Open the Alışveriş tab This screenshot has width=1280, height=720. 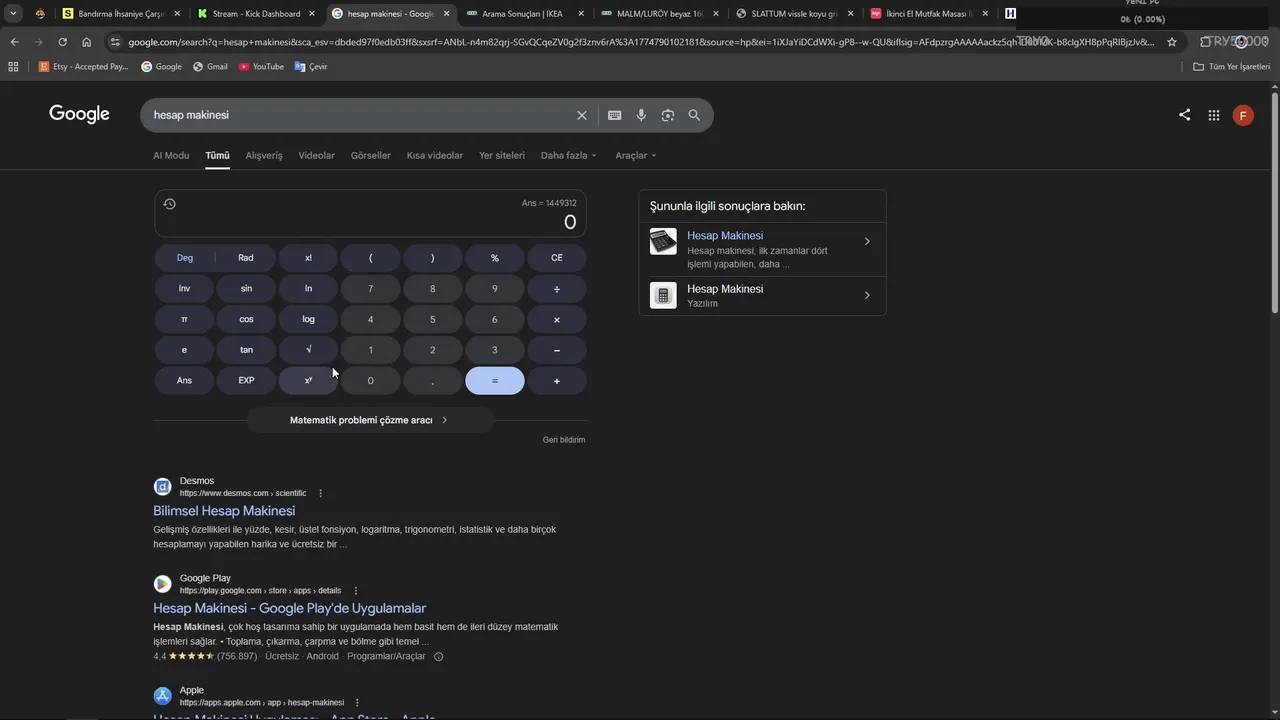264,156
